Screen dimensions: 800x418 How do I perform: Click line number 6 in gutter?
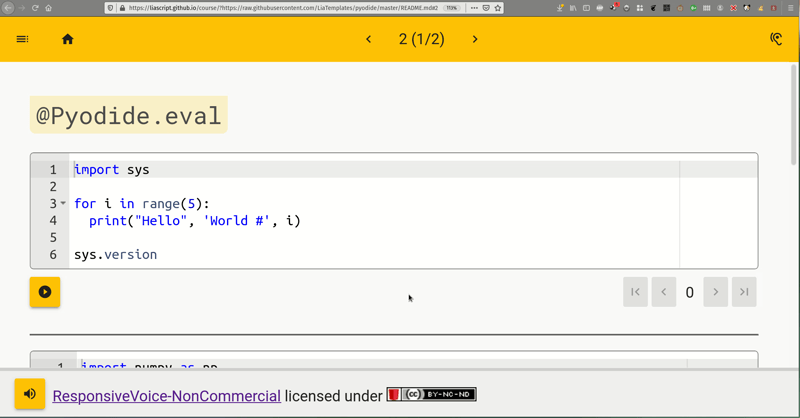click(53, 254)
